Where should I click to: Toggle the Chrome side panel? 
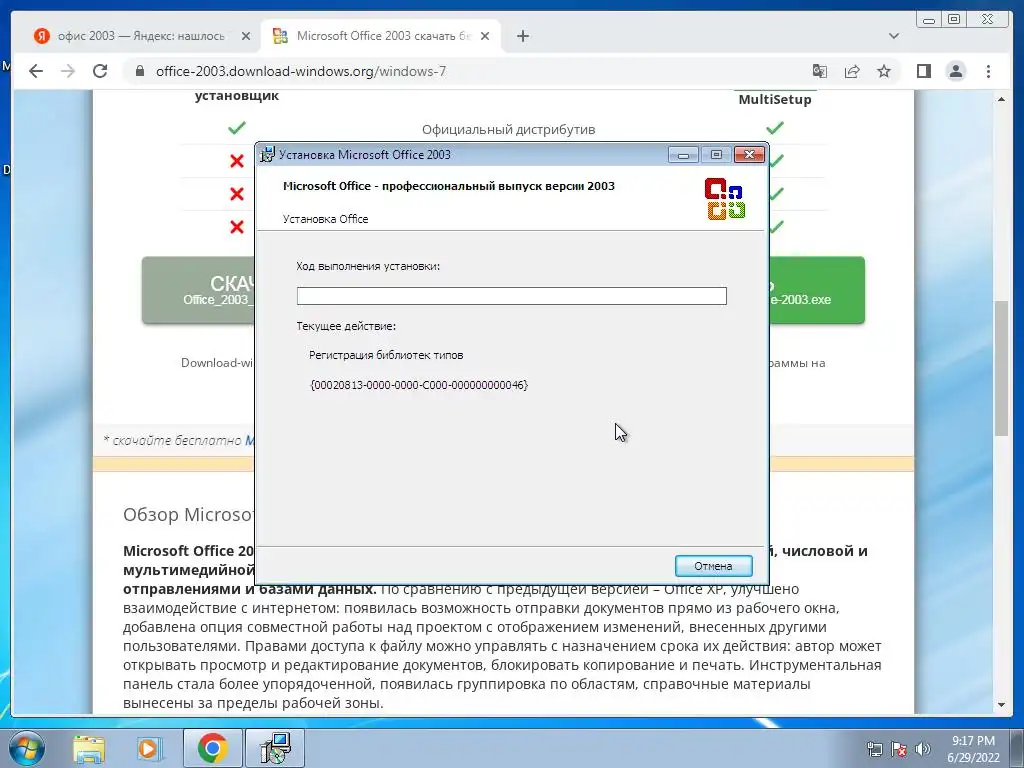pos(923,71)
